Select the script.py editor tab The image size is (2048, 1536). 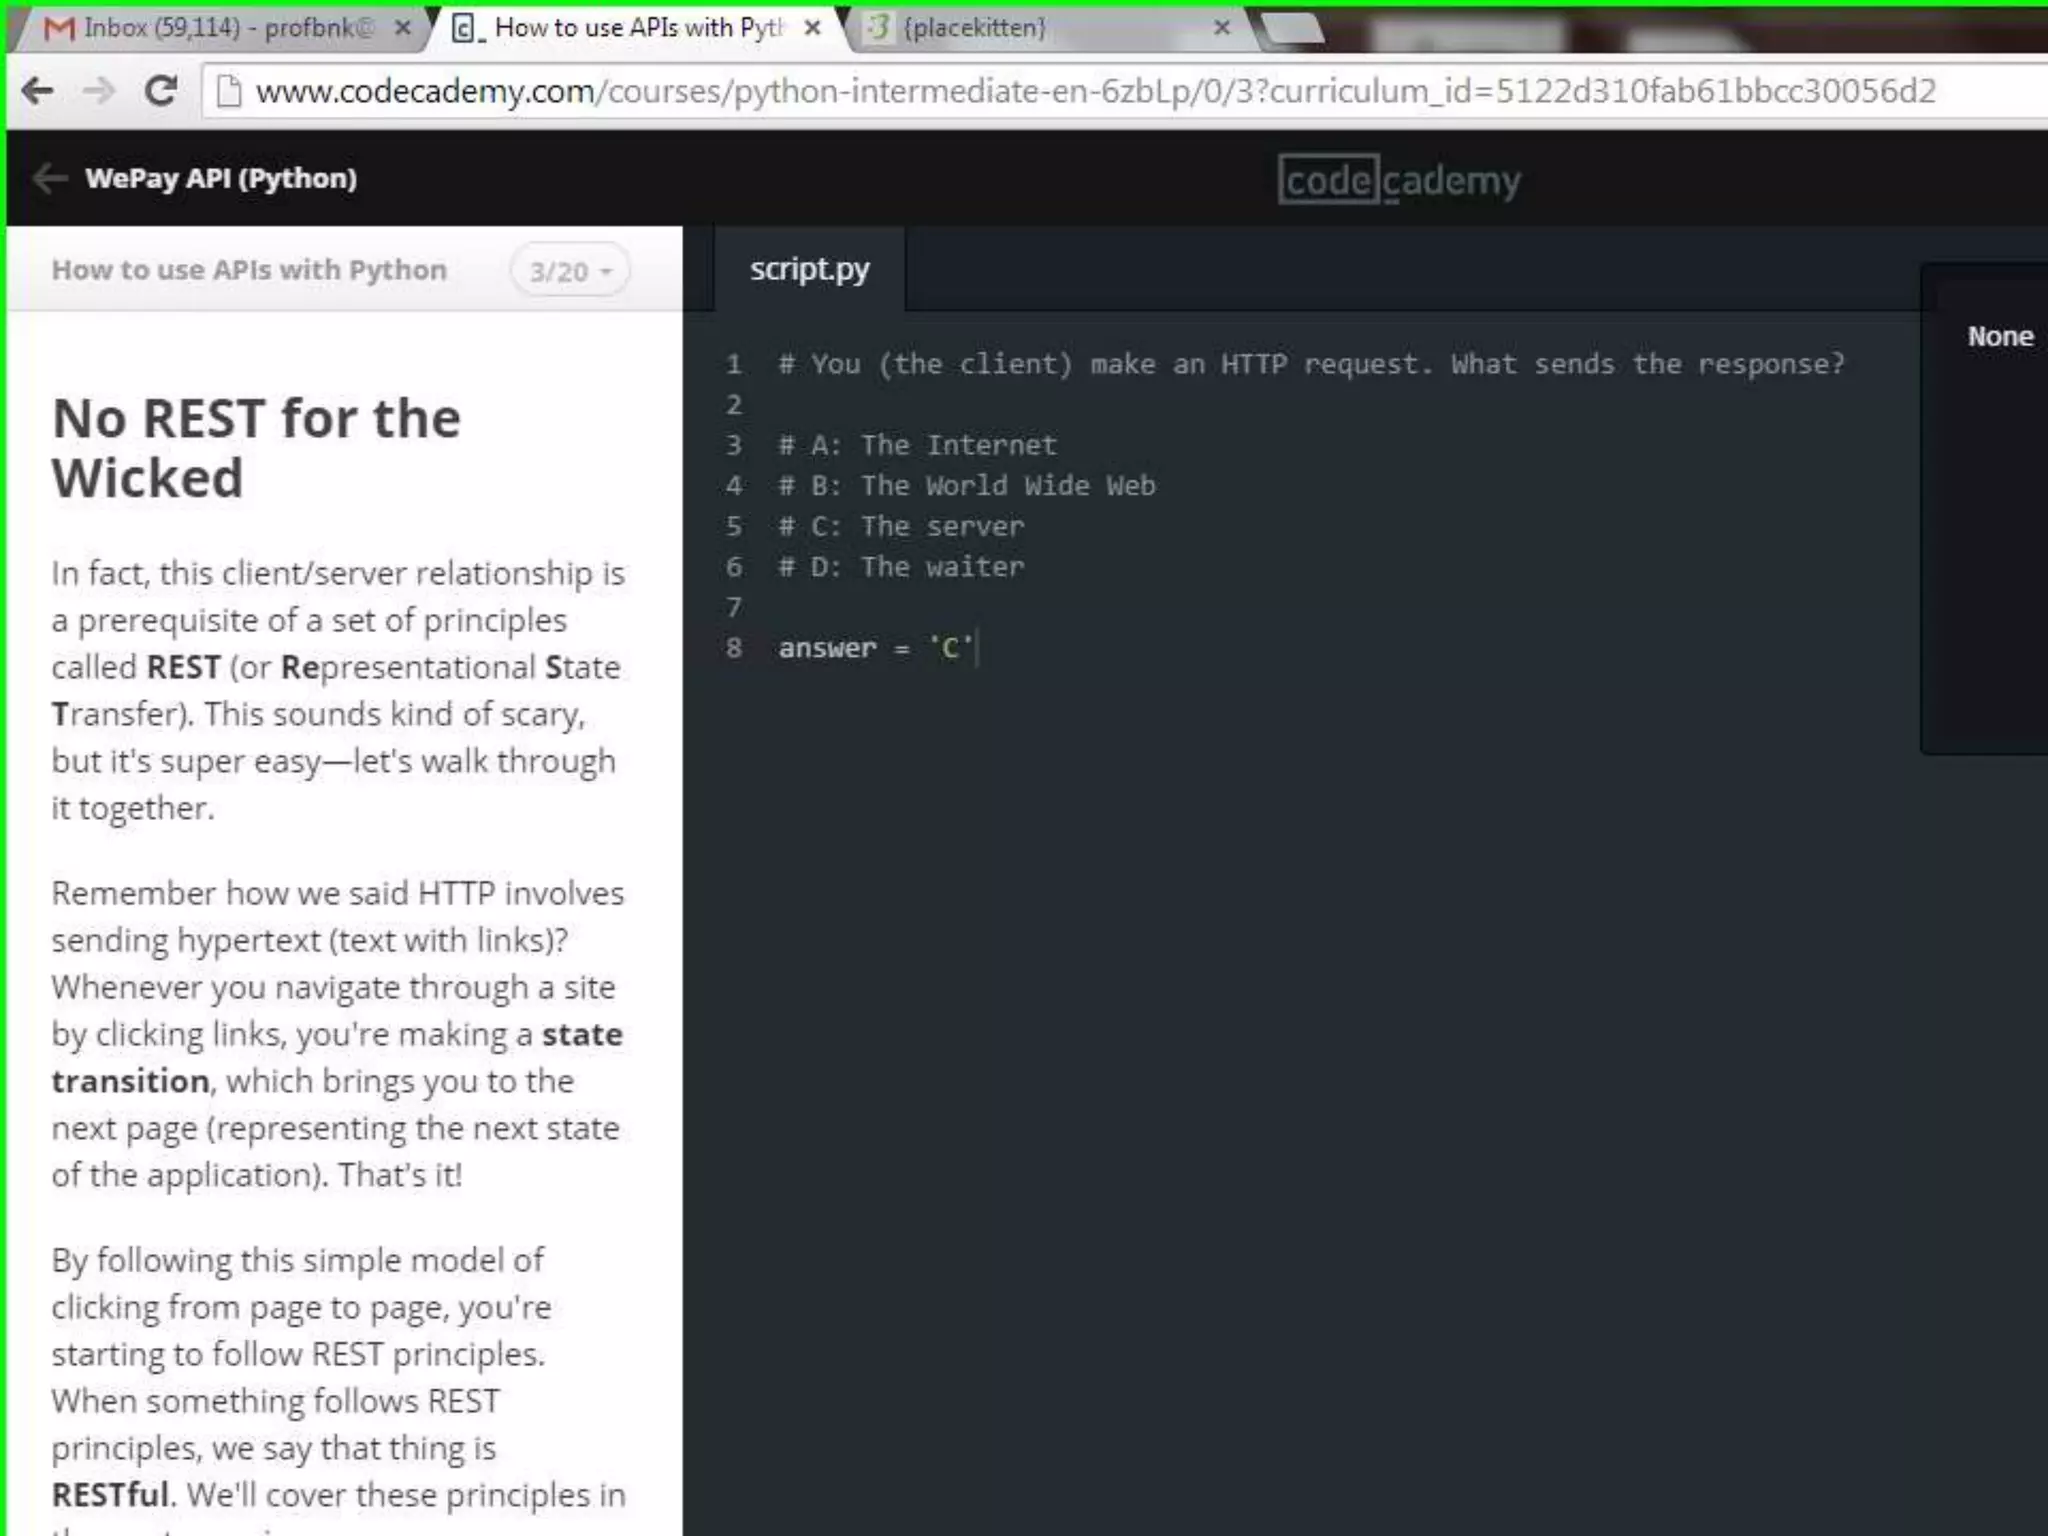(810, 269)
